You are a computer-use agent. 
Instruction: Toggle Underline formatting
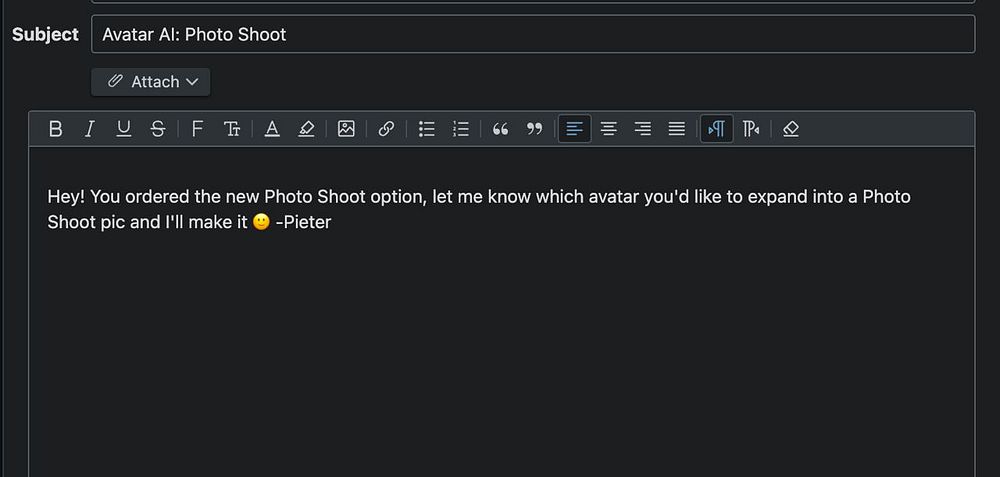click(124, 129)
